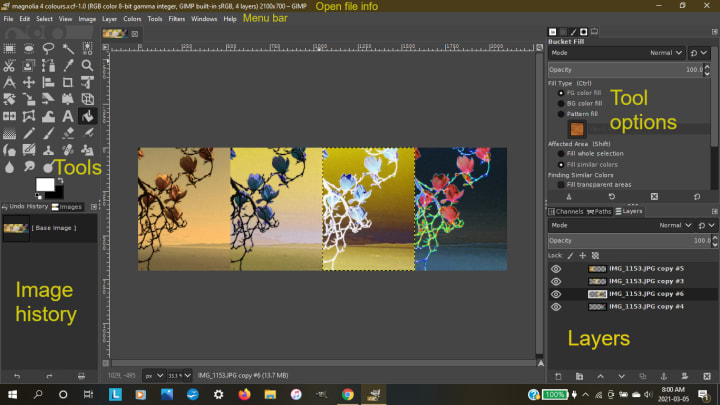This screenshot has width=720, height=405.
Task: Select the Move tool
Action: tap(28, 82)
